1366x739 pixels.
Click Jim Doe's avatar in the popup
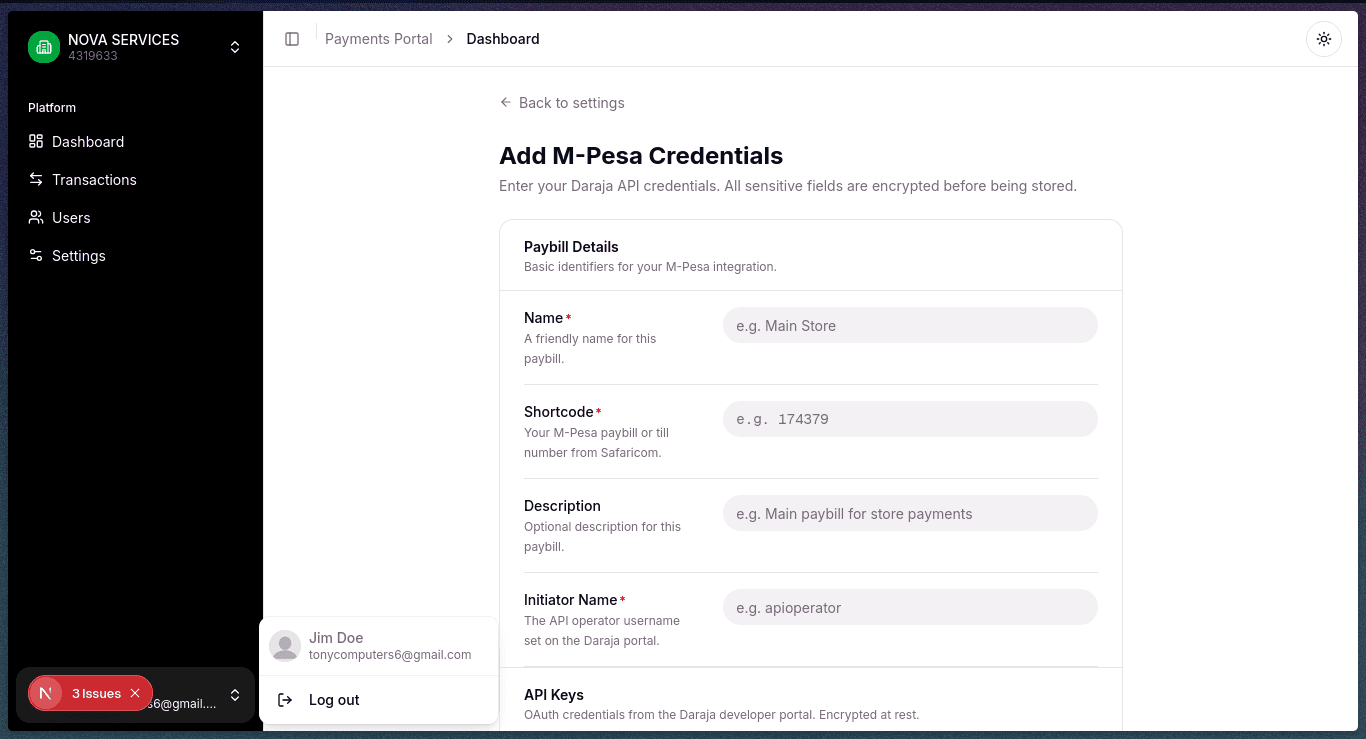(x=285, y=646)
